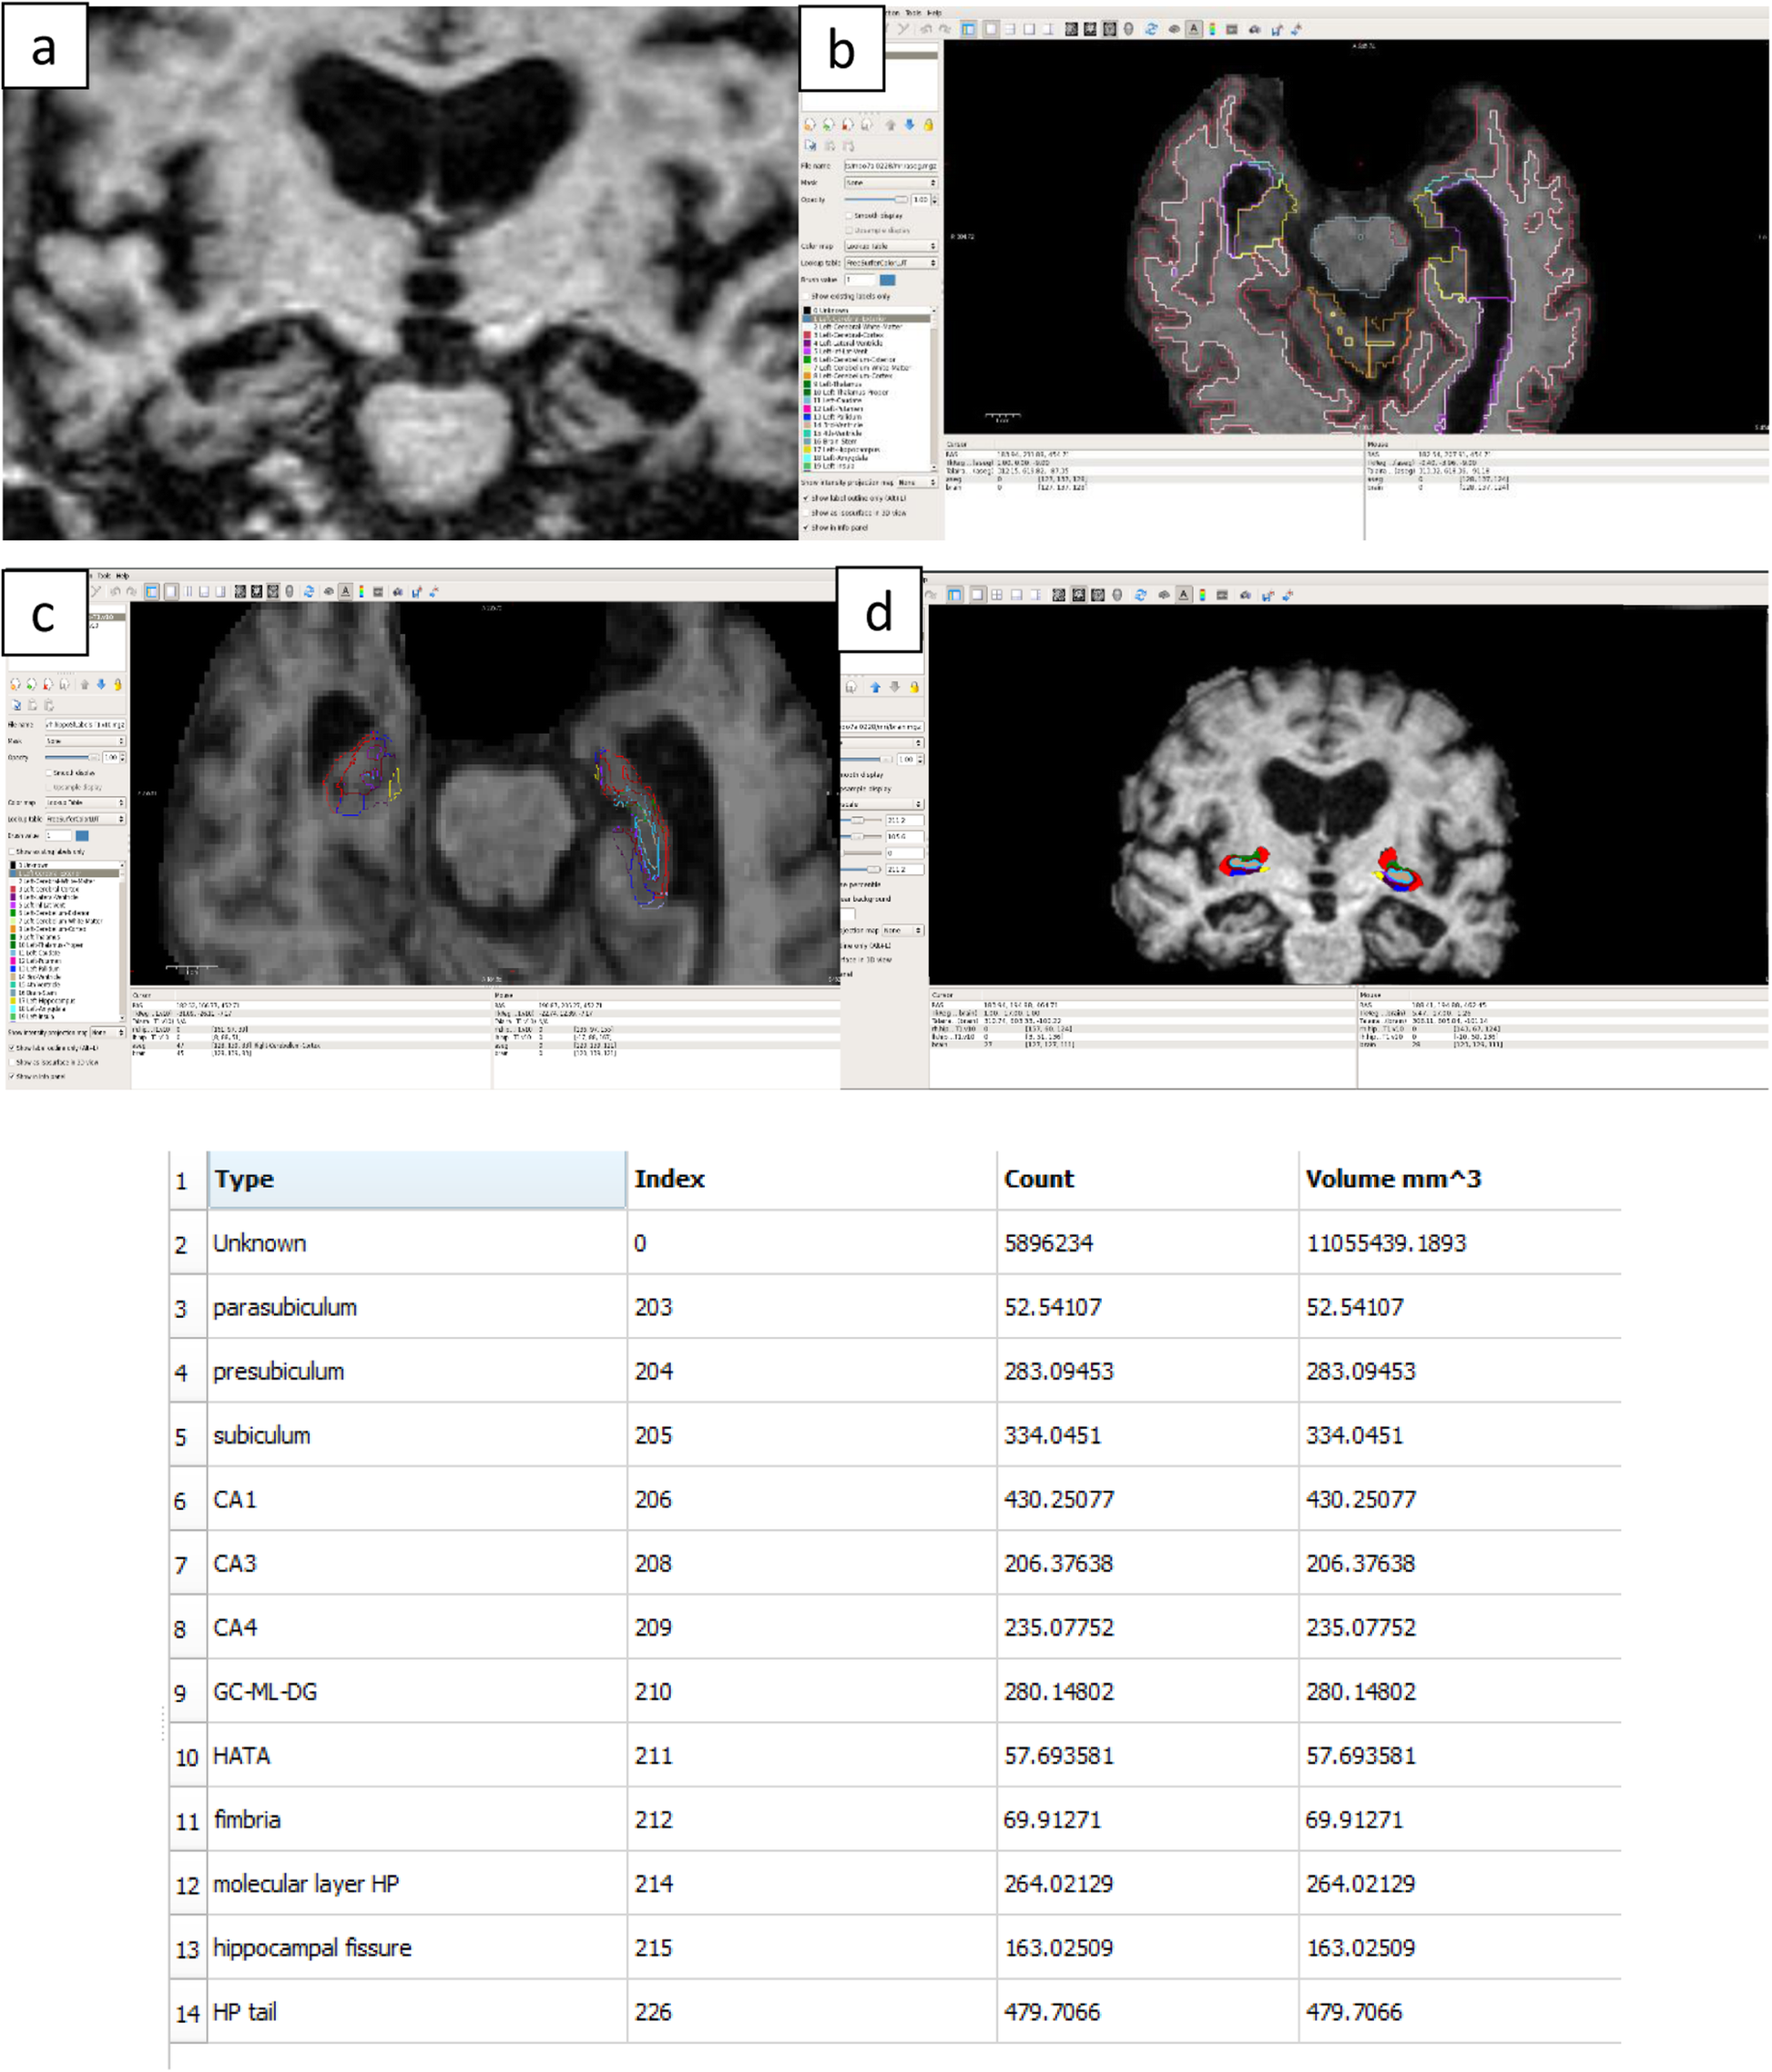The image size is (1772, 2072).
Task: Check 'Show existing labels only' in panel b
Action: [x=806, y=296]
